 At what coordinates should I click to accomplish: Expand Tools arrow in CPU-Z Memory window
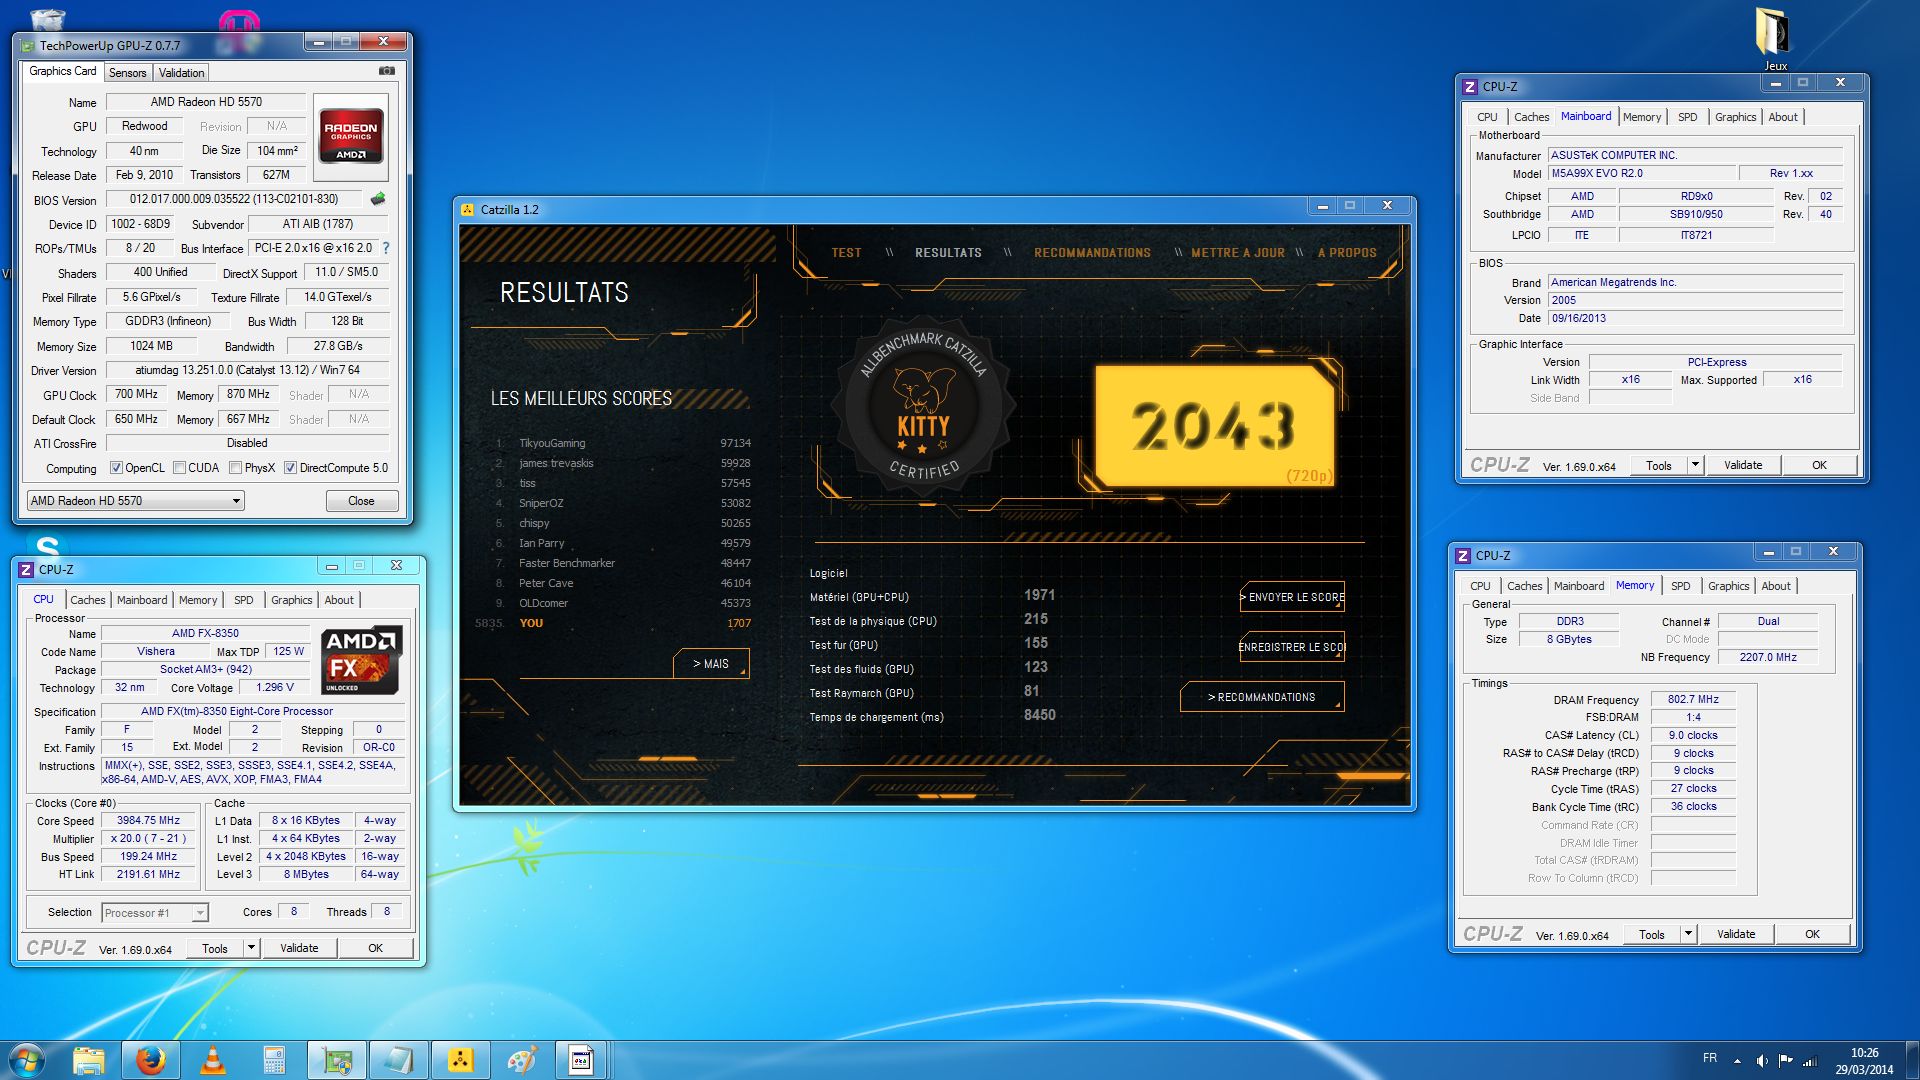coord(1689,934)
